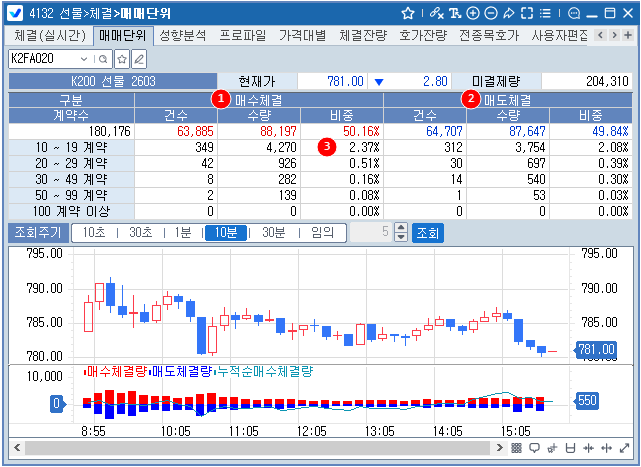Click the zoom-out minus icon in the title bar

pos(490,13)
